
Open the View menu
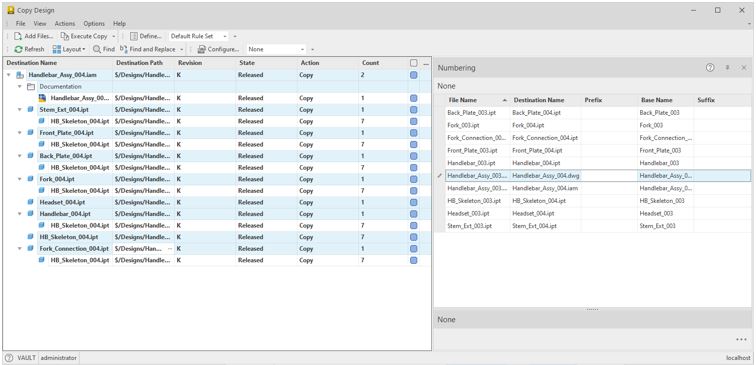40,24
